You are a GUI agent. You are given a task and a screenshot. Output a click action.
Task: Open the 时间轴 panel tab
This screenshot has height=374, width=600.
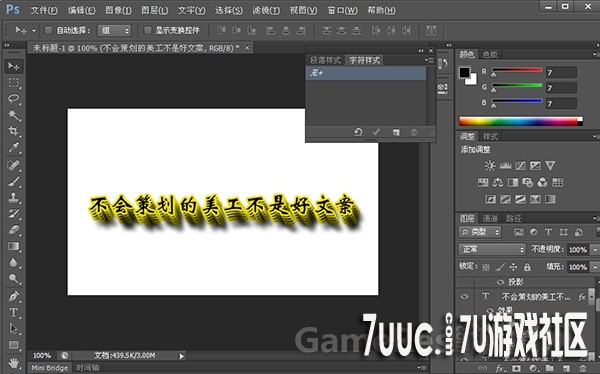tap(88, 368)
